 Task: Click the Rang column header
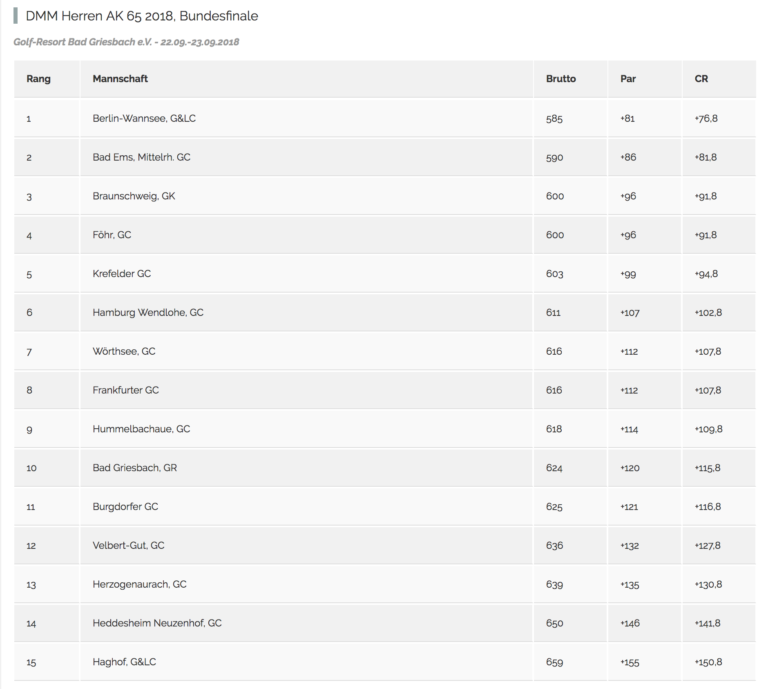pyautogui.click(x=38, y=79)
